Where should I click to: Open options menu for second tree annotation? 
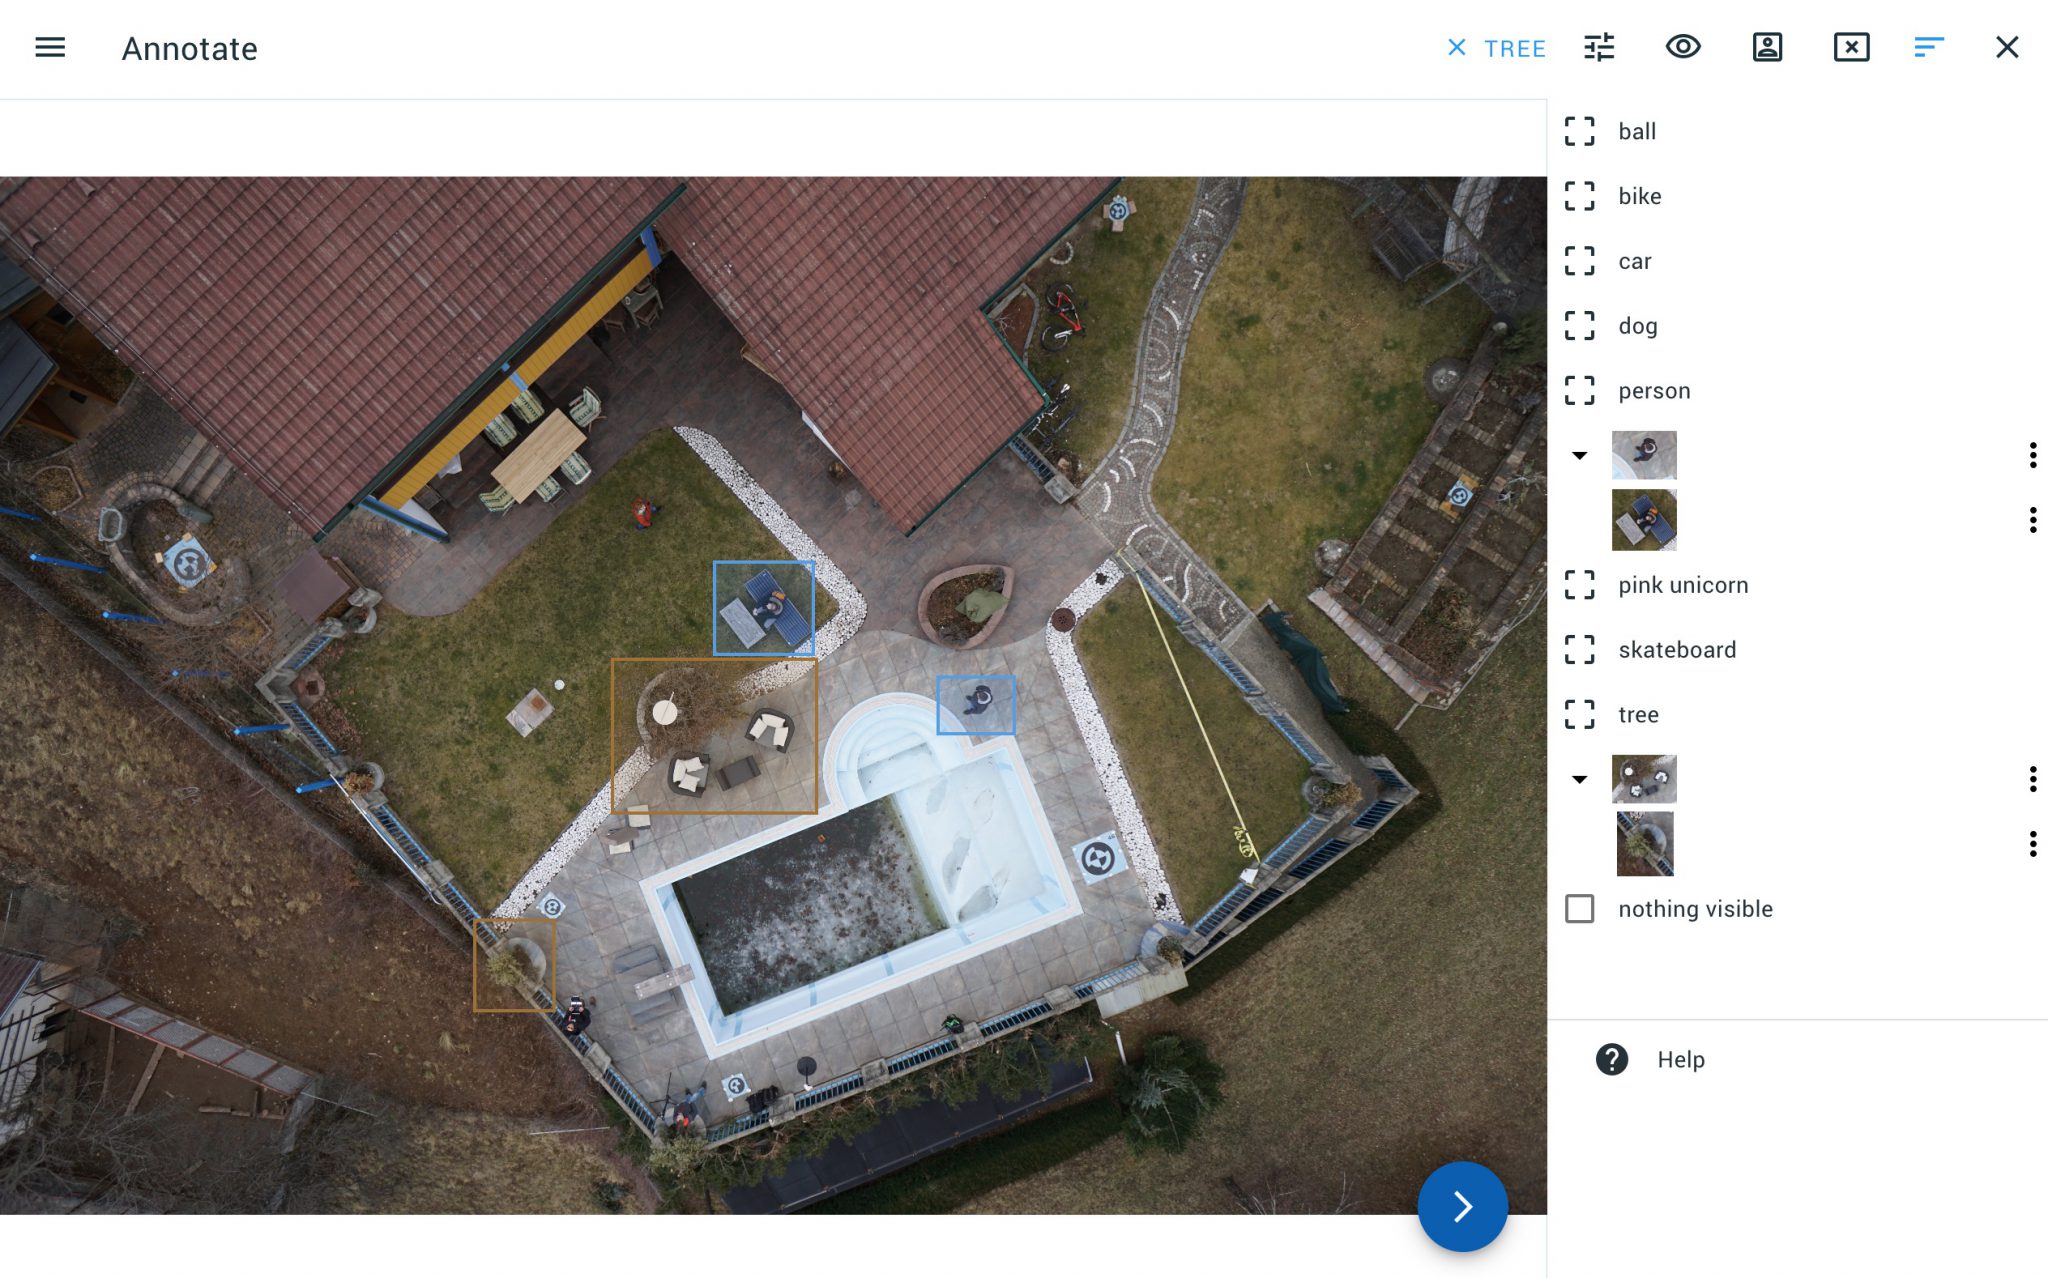(2032, 844)
